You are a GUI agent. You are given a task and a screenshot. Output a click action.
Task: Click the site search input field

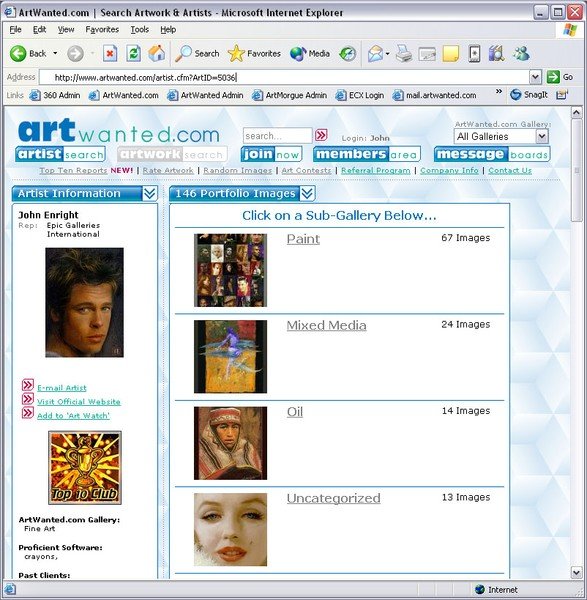coord(277,136)
